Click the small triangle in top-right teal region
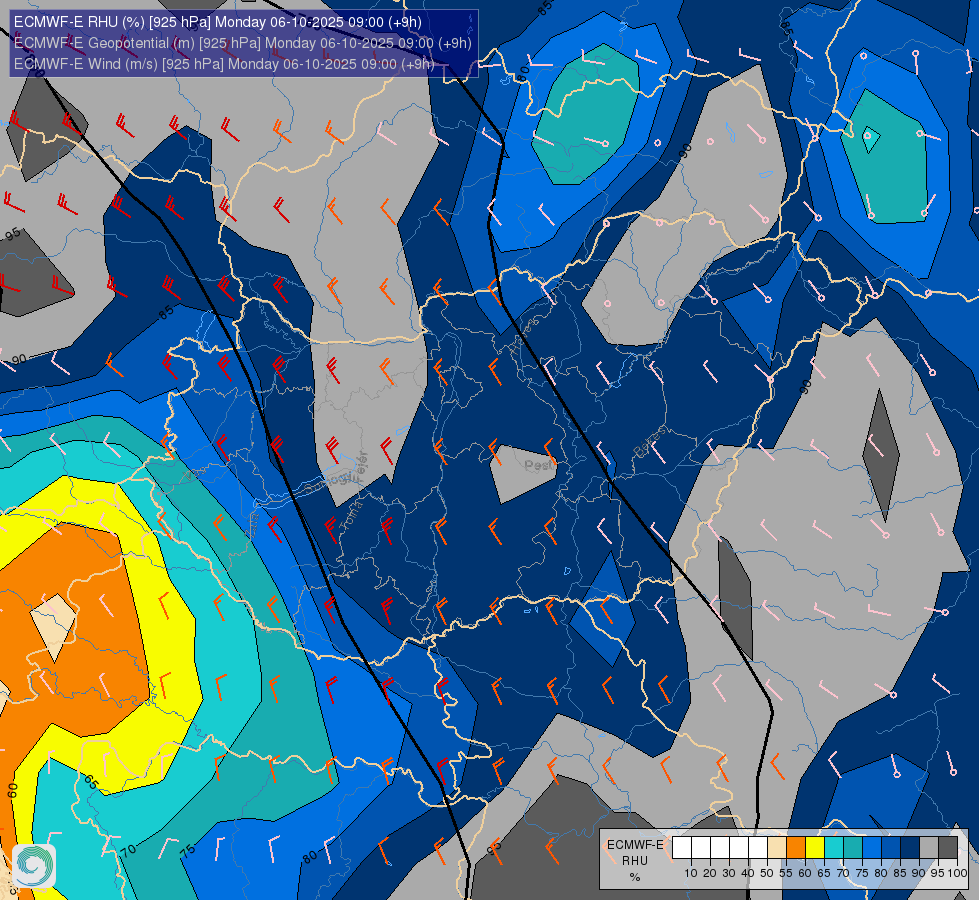 [871, 139]
